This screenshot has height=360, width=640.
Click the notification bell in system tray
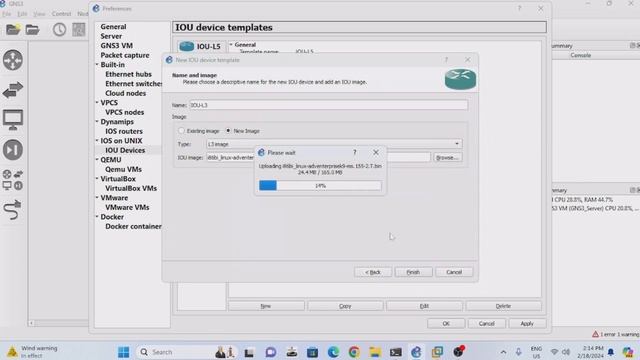611,352
